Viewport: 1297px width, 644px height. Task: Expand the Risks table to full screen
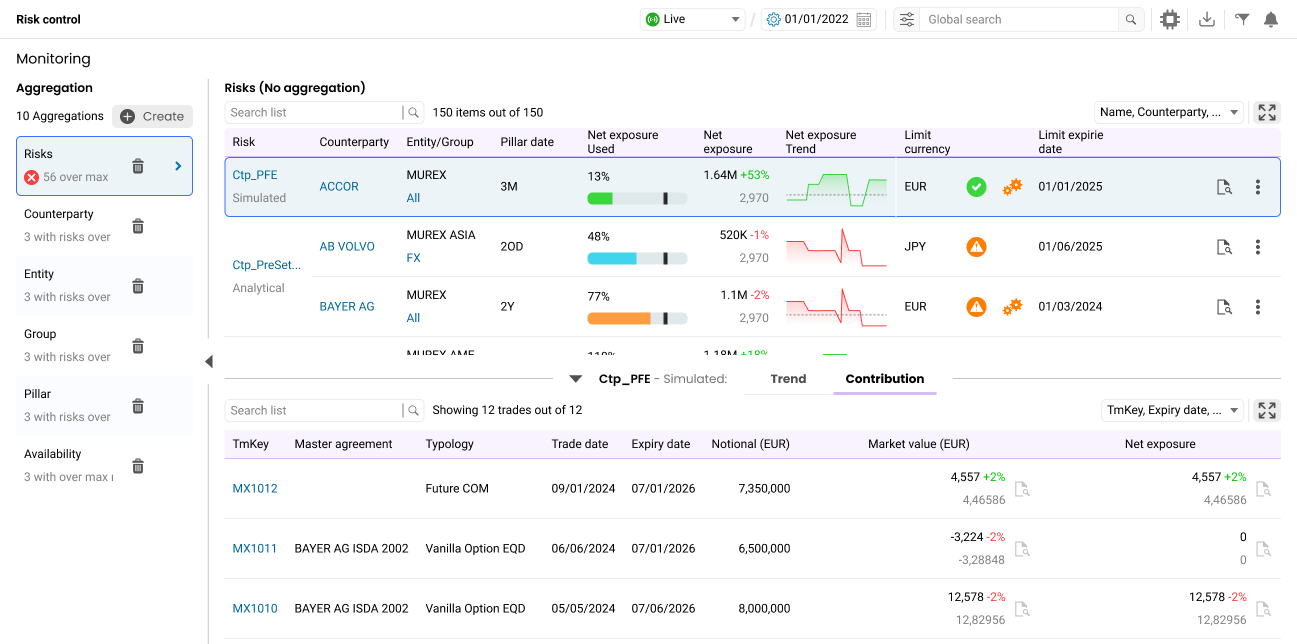pyautogui.click(x=1267, y=112)
